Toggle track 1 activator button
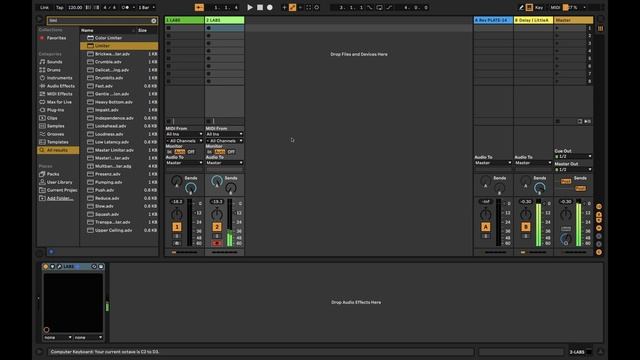 coord(177,227)
